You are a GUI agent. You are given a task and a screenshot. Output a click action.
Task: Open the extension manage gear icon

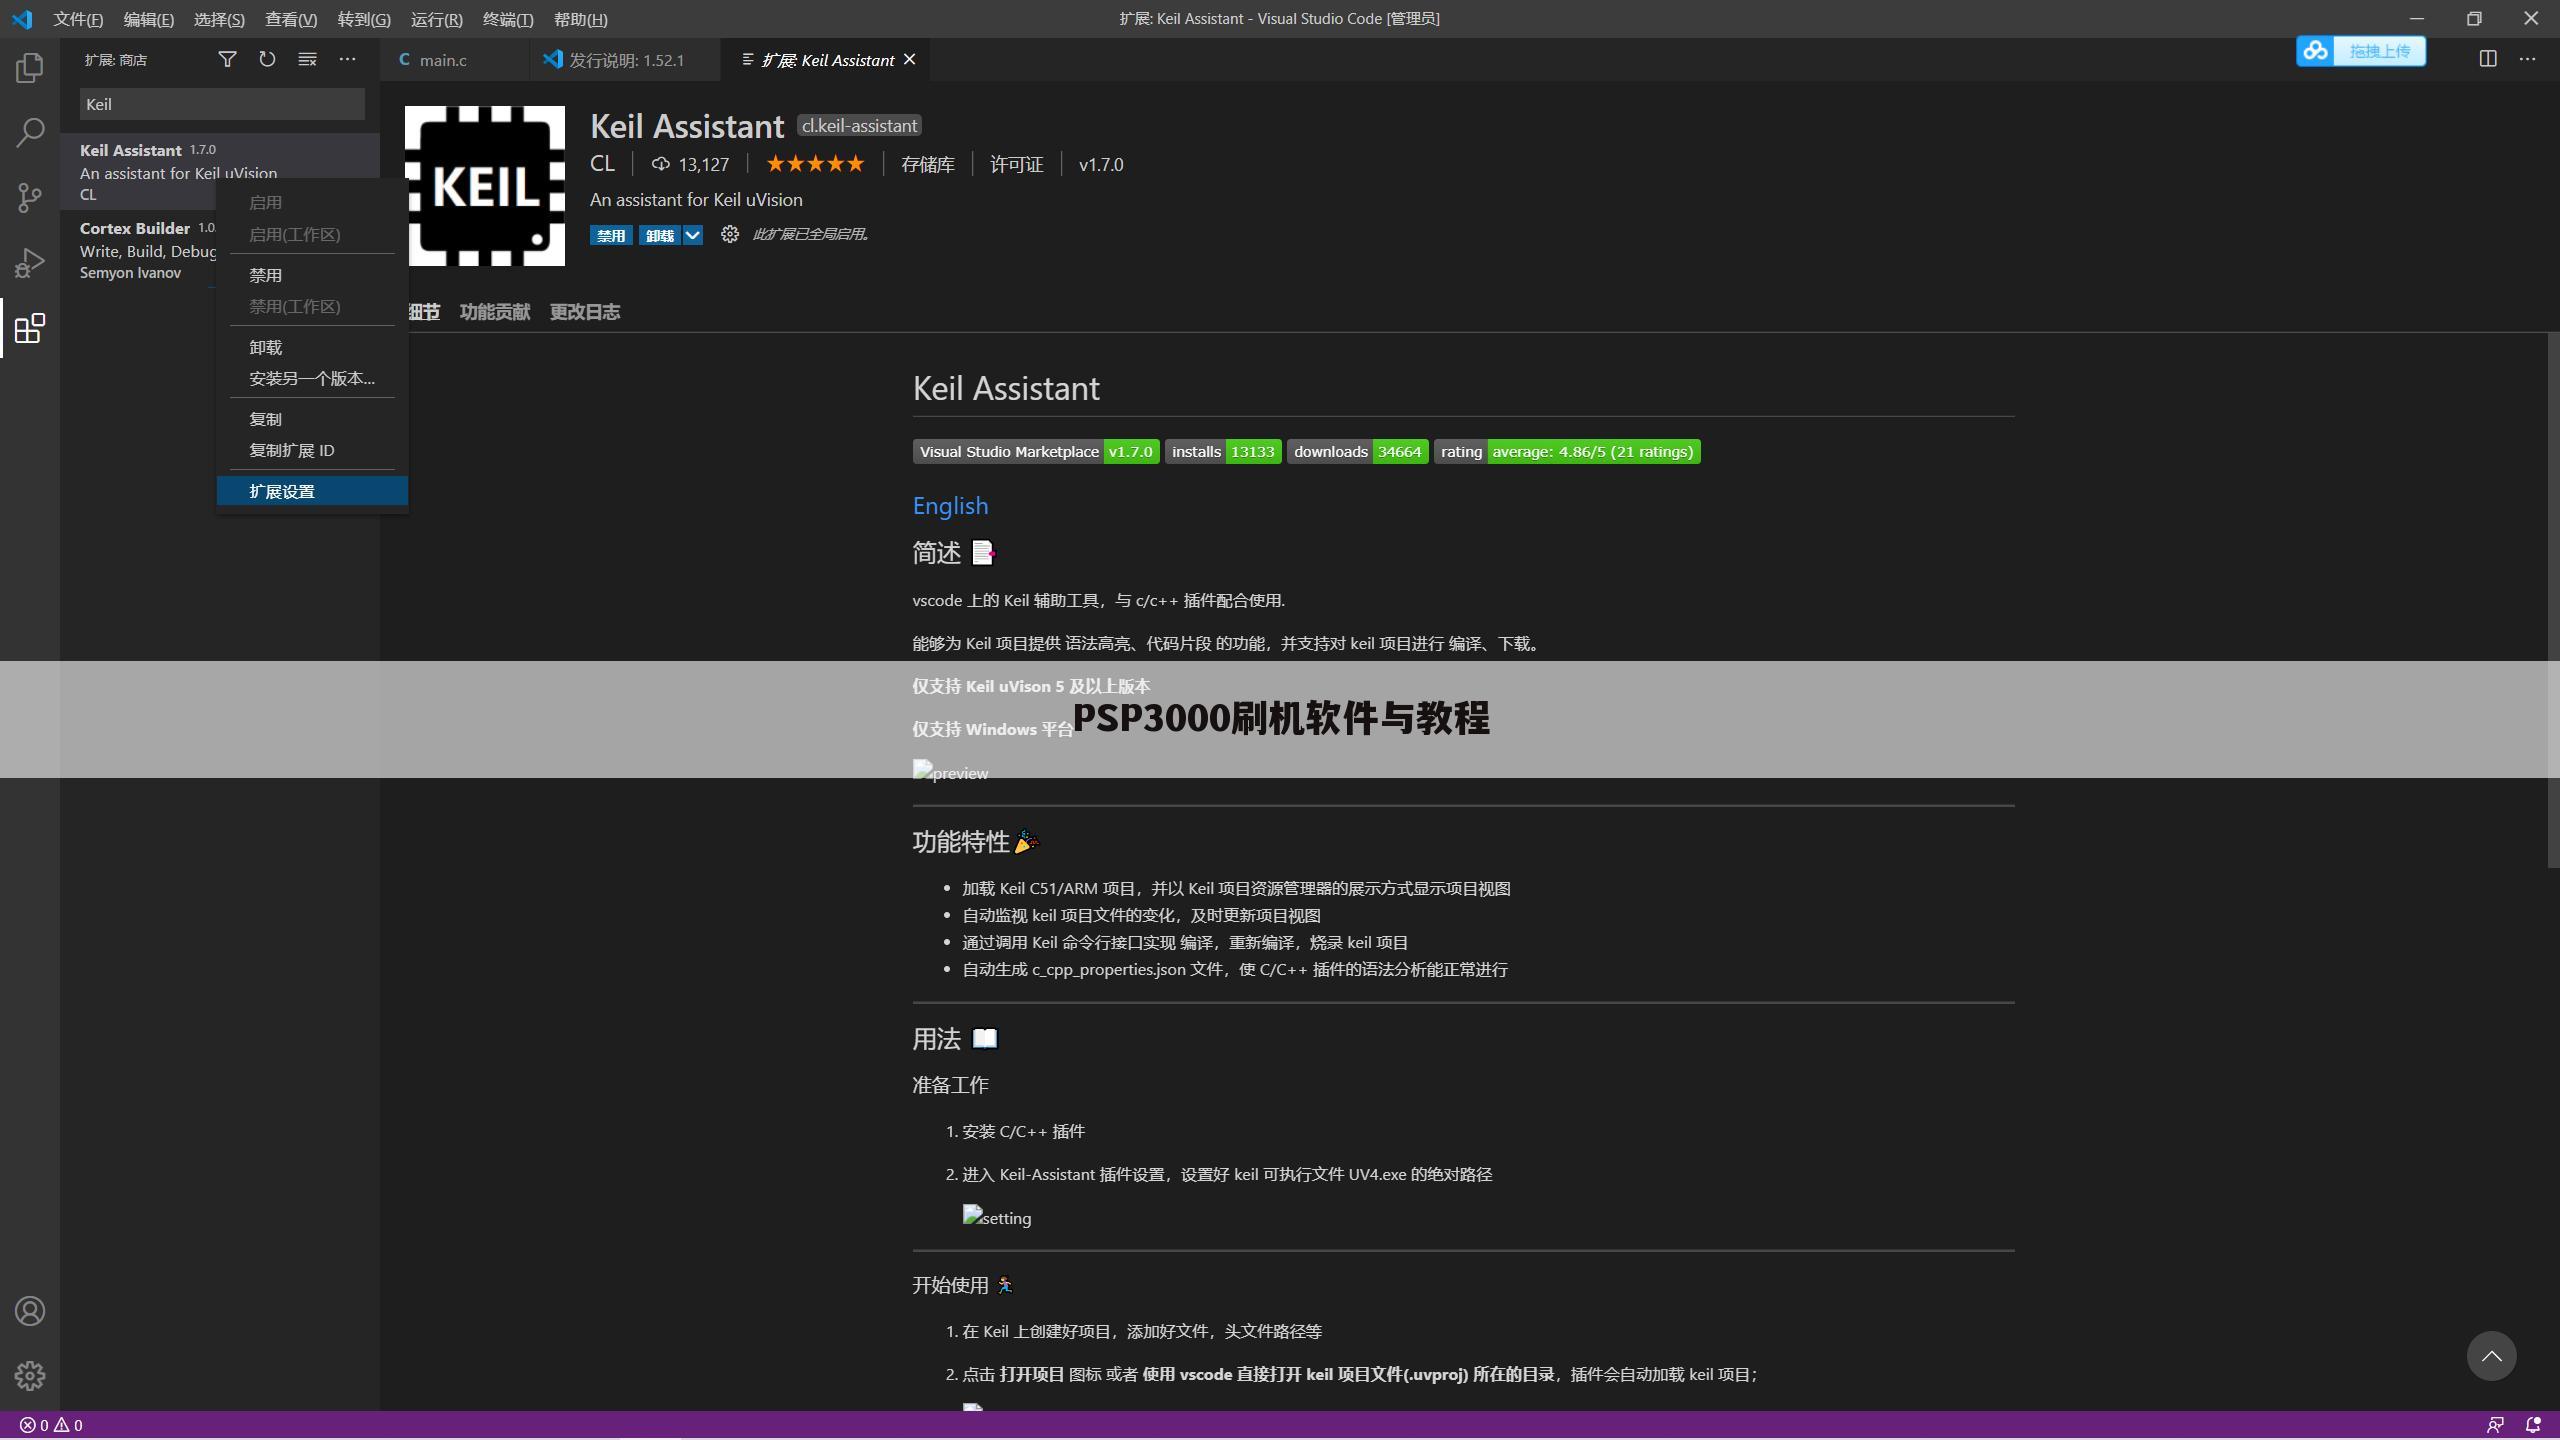click(730, 234)
